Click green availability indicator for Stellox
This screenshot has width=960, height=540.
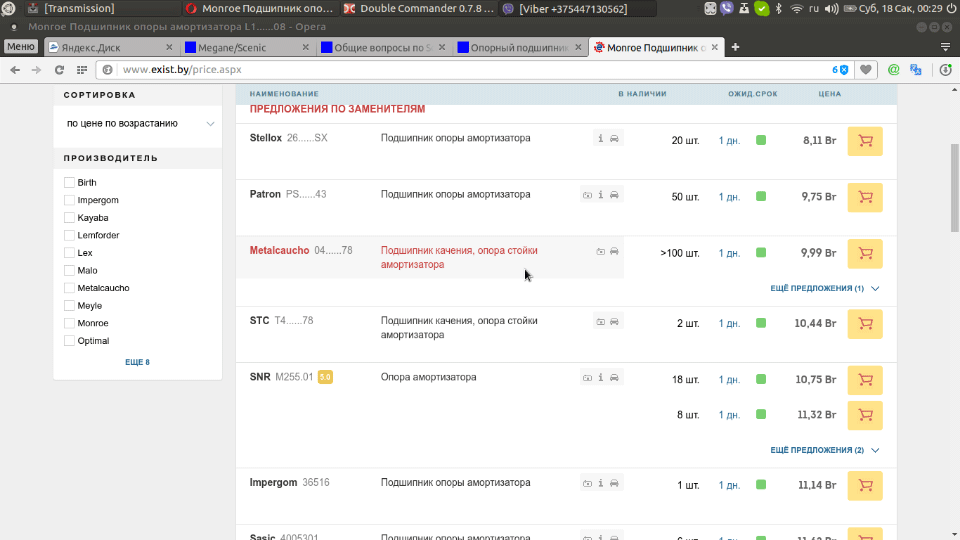(761, 140)
